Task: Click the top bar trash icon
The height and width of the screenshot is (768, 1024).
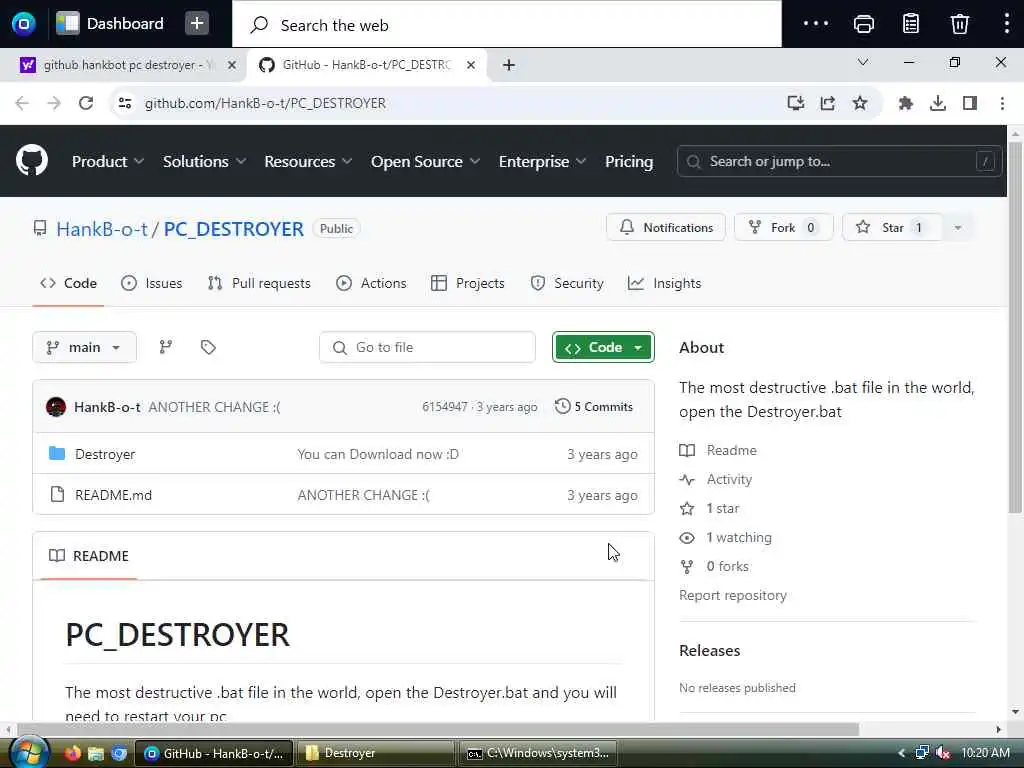Action: [x=959, y=24]
